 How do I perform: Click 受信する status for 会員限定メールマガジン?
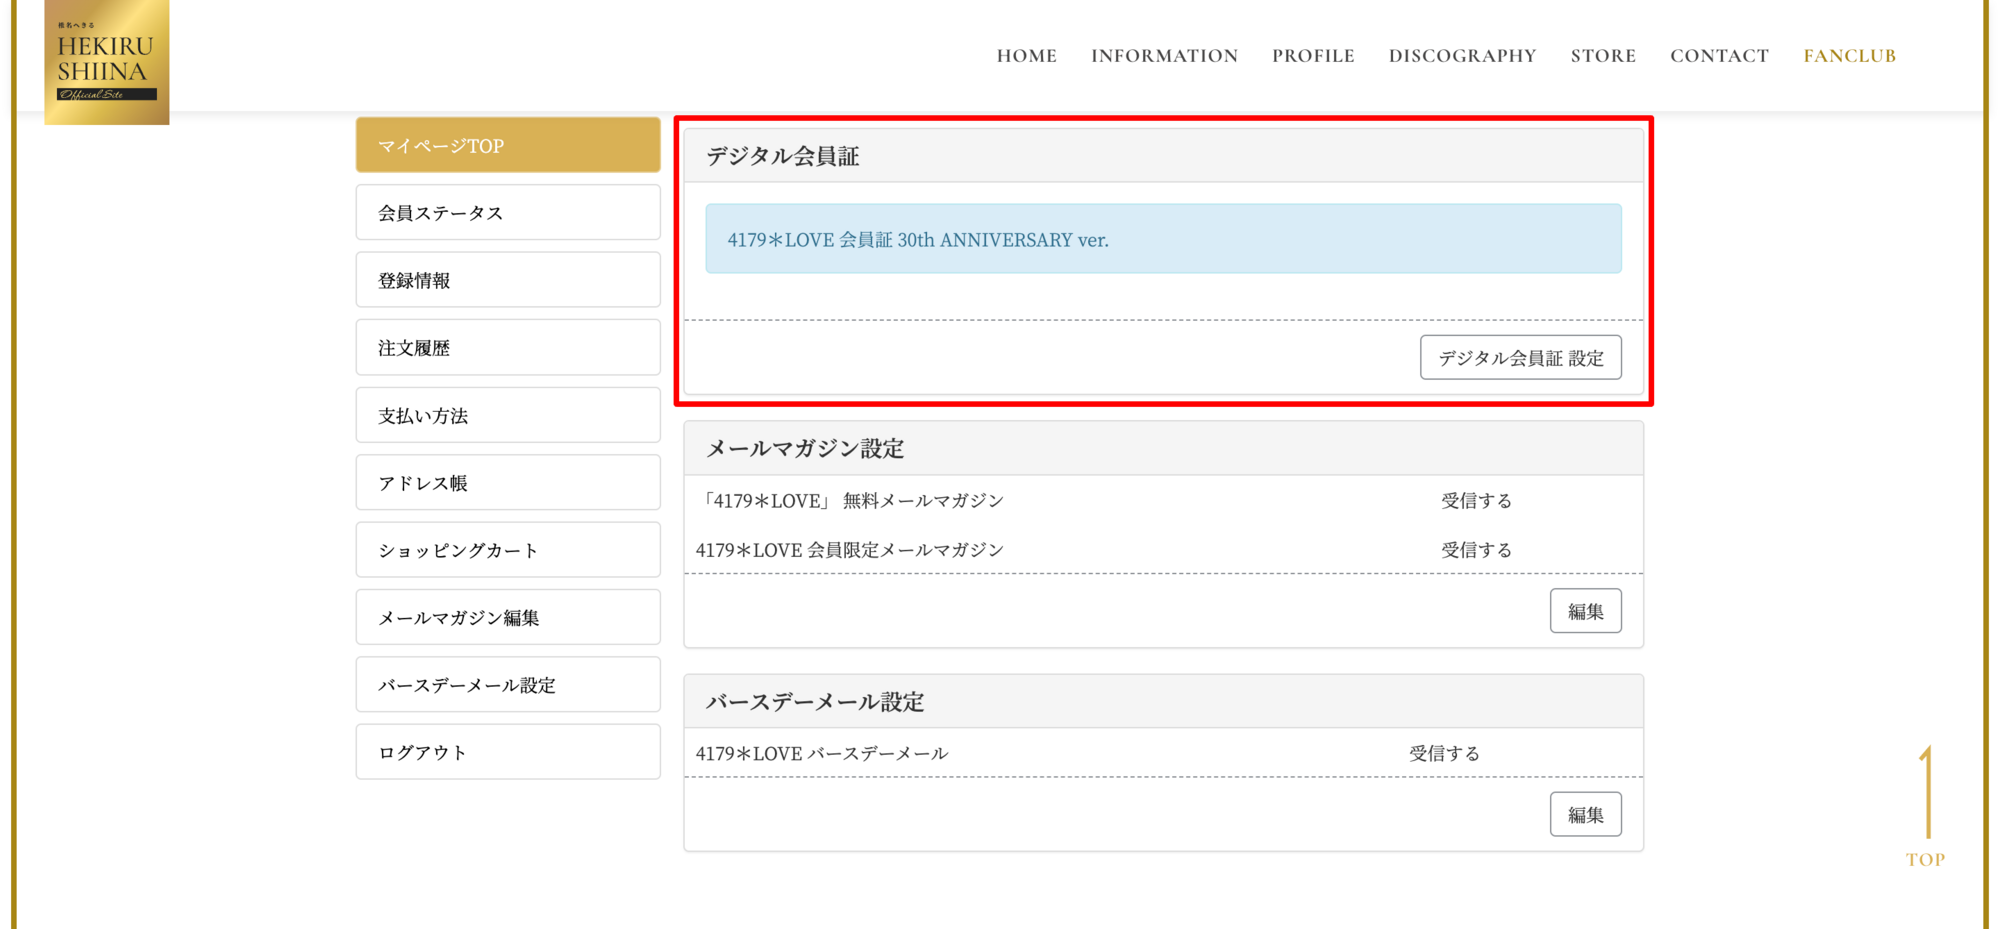1476,550
